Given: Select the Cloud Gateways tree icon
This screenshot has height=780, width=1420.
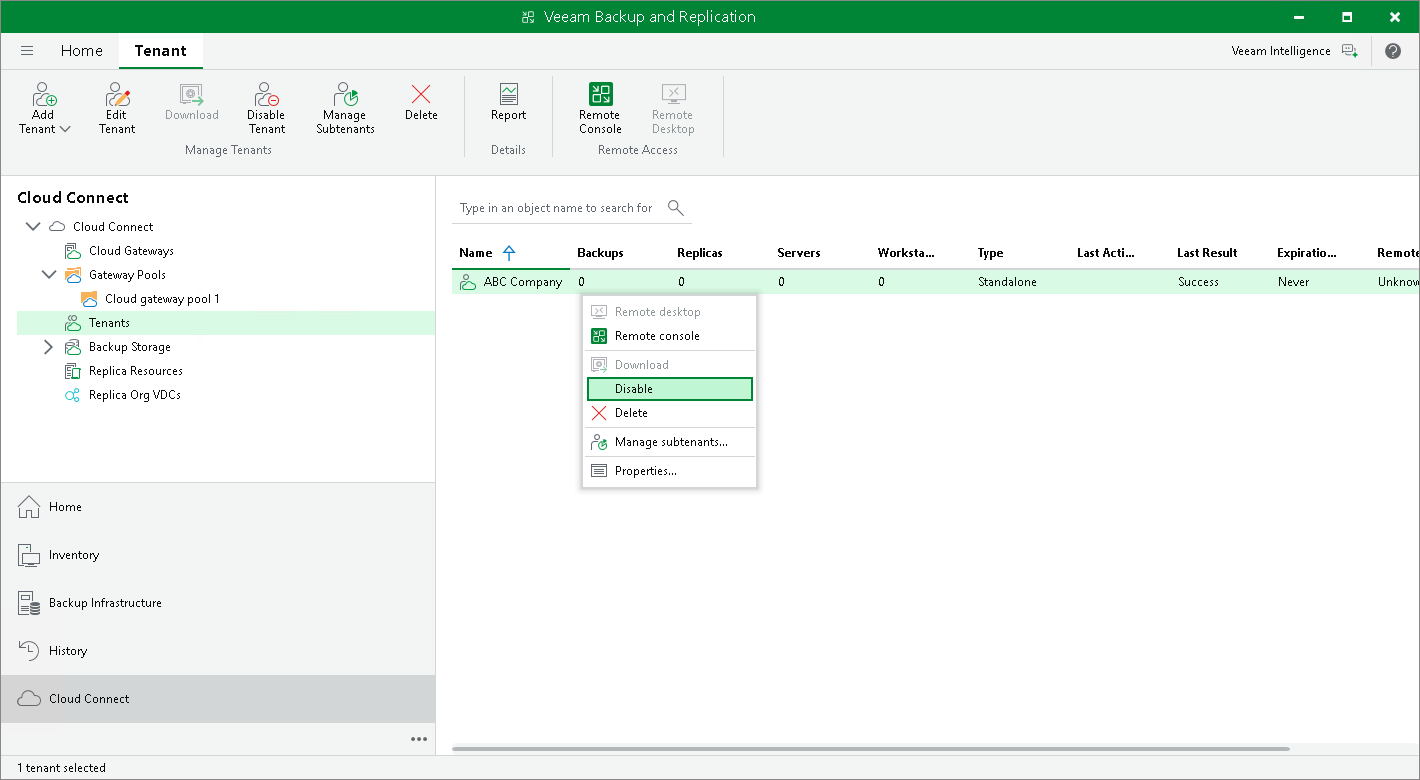Looking at the screenshot, I should point(73,251).
